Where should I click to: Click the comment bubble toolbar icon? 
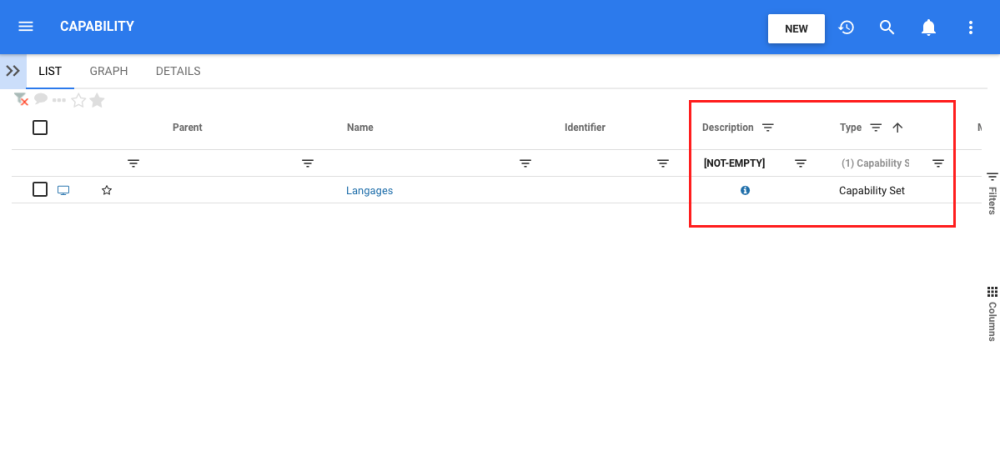[x=41, y=98]
